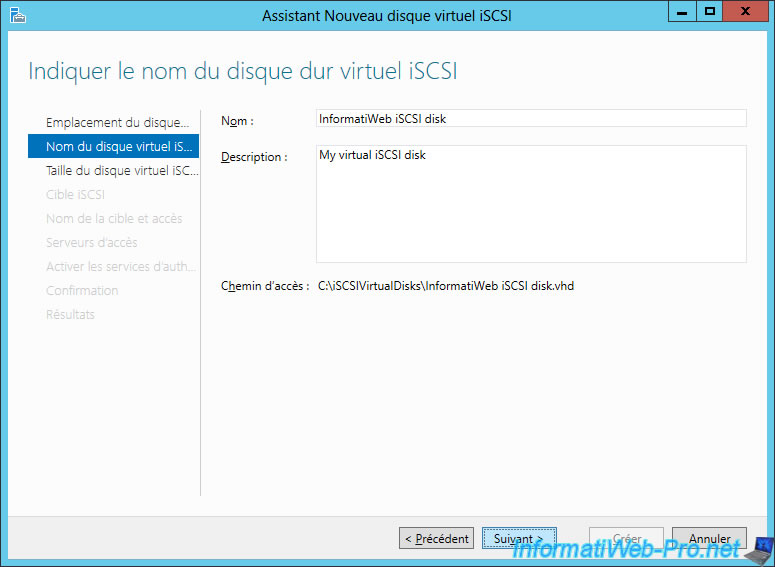Click the Chemin d'accès .vhd path text
The width and height of the screenshot is (775, 567).
pos(446,286)
